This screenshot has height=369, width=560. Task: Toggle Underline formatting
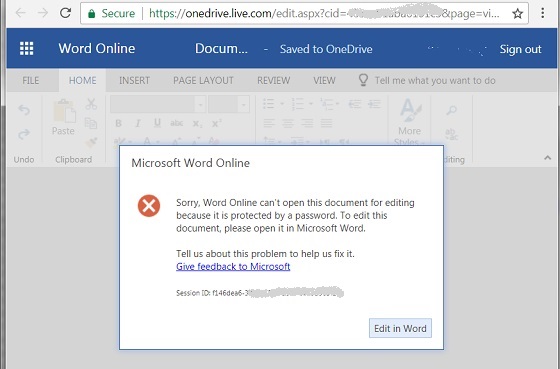coord(157,124)
